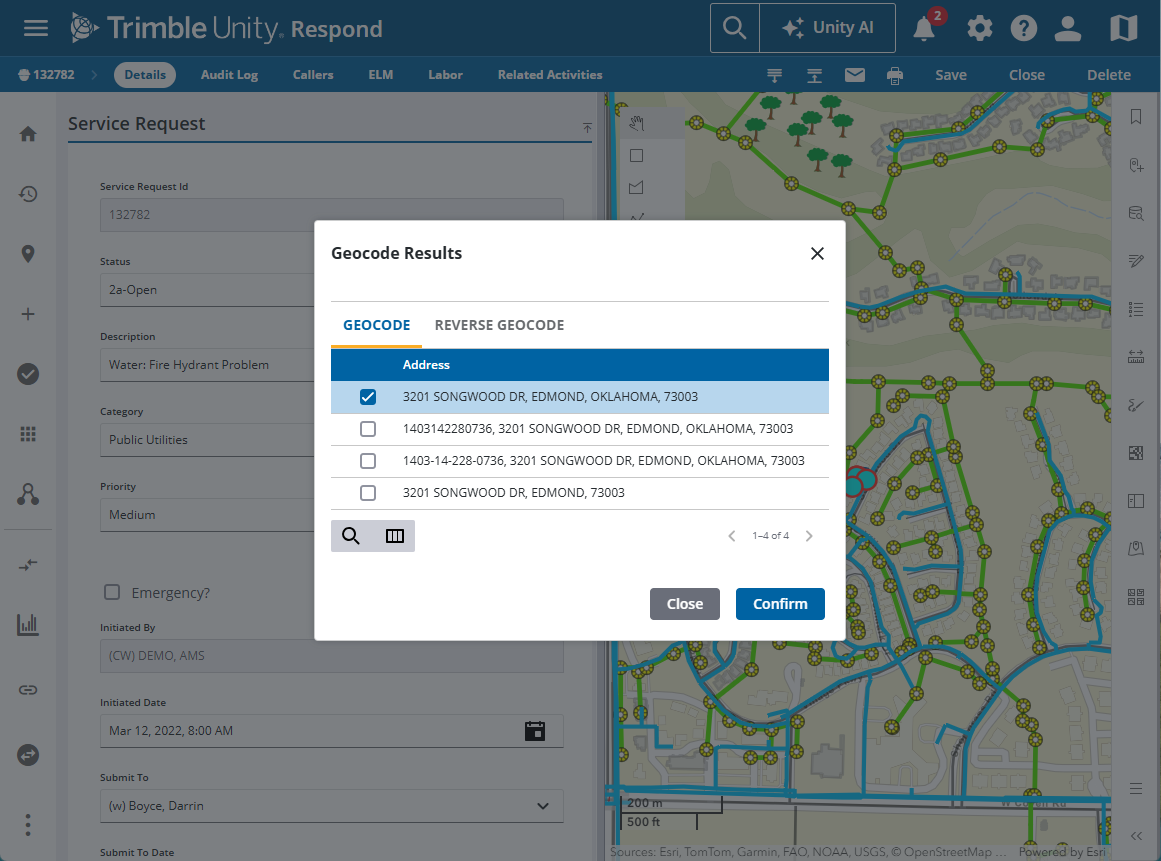Collapse the Service Request panel arrow
Viewport: 1161px width, 861px height.
[587, 128]
